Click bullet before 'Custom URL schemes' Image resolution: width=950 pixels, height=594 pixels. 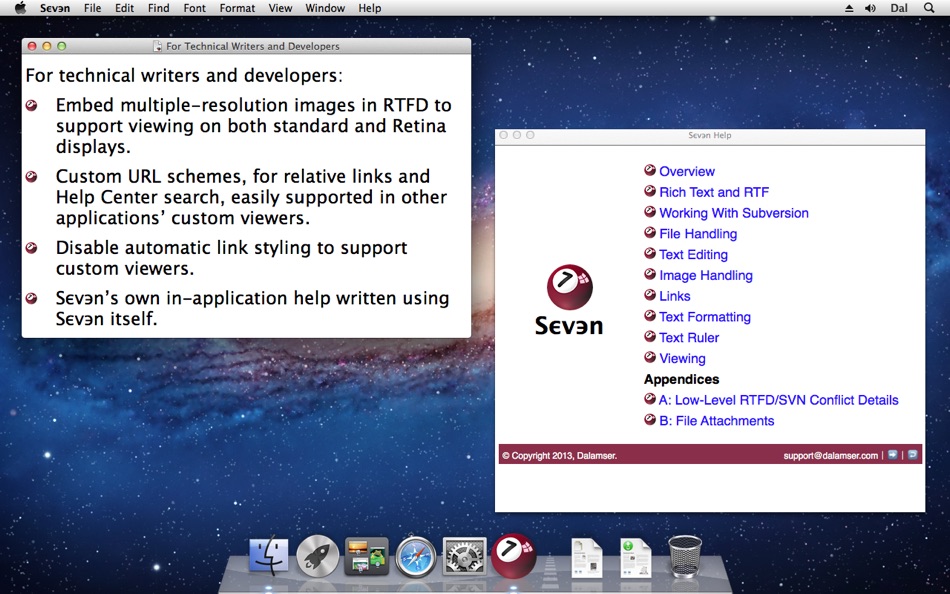click(32, 176)
